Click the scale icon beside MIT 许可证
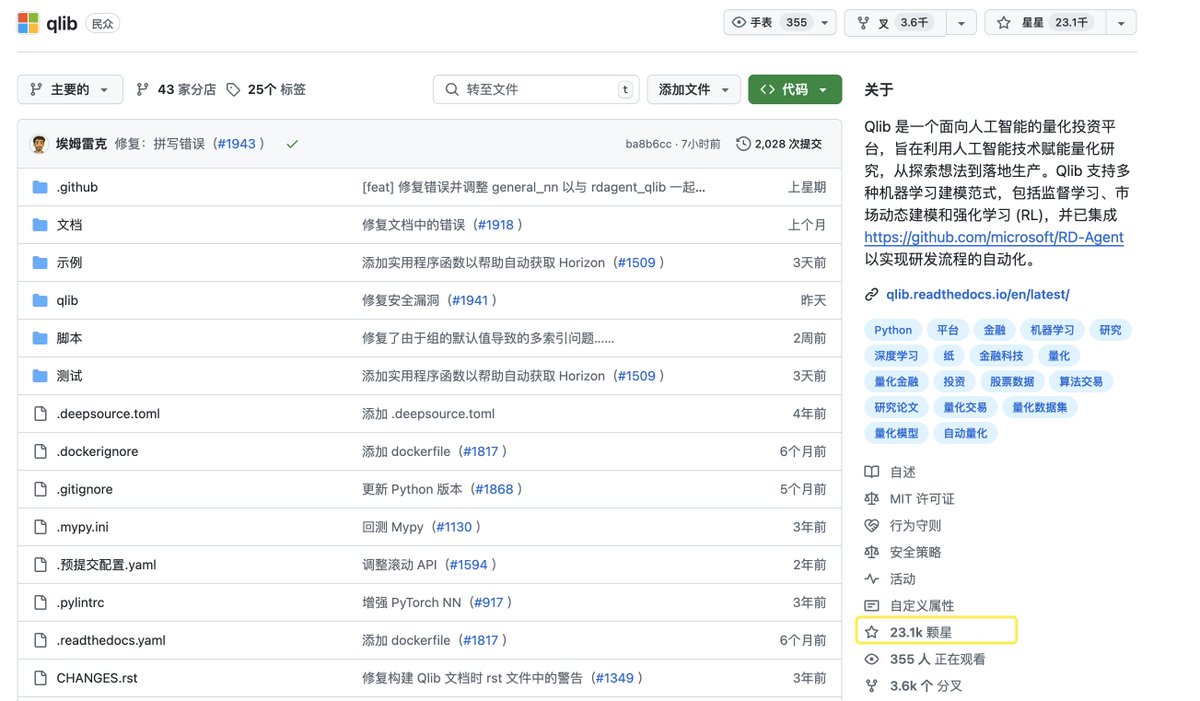 pos(872,498)
